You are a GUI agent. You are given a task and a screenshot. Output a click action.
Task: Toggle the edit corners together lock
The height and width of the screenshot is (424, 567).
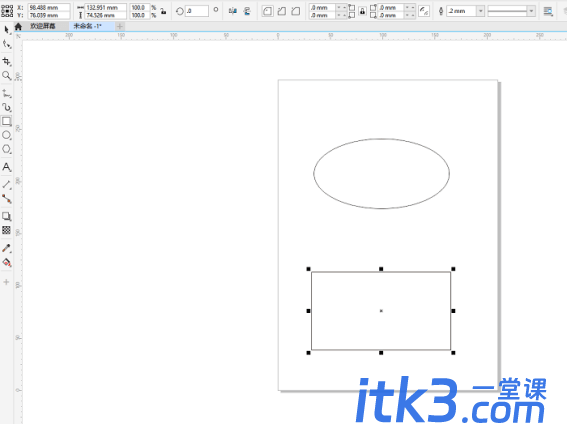[362, 11]
